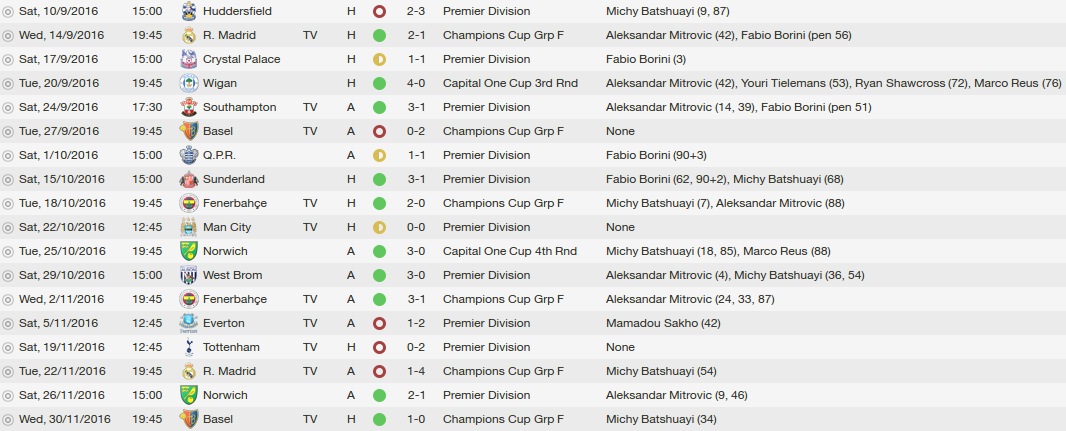Open the 4-0 result against Wigan
Viewport: 1066px width, 431px height.
416,84
